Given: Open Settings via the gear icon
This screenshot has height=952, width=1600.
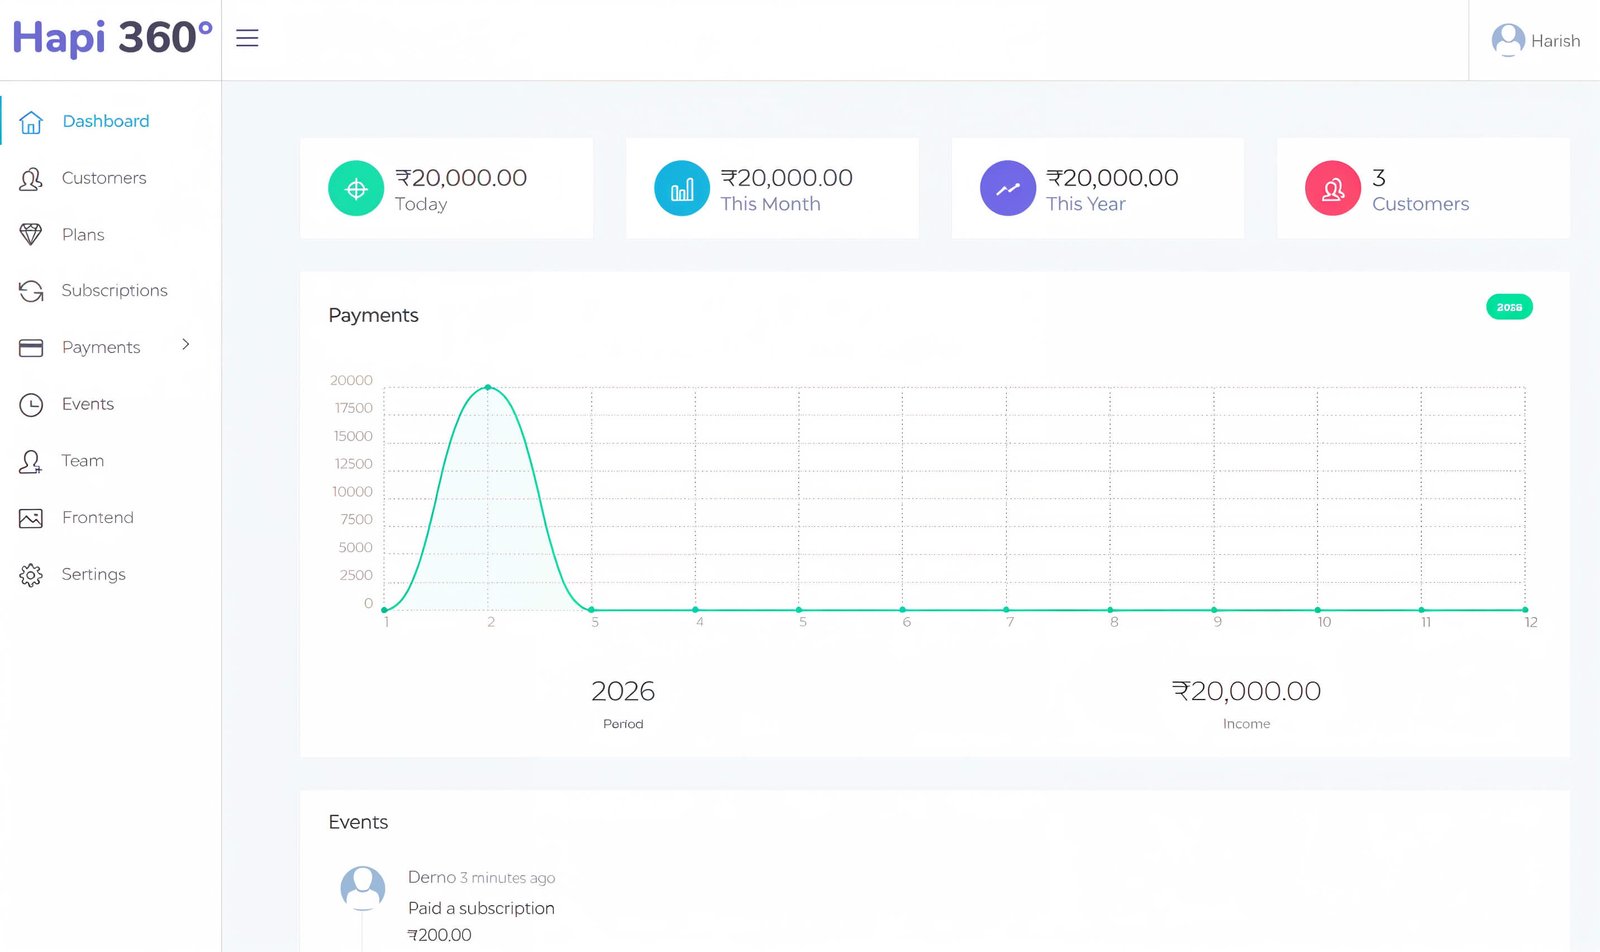Looking at the screenshot, I should [x=31, y=574].
